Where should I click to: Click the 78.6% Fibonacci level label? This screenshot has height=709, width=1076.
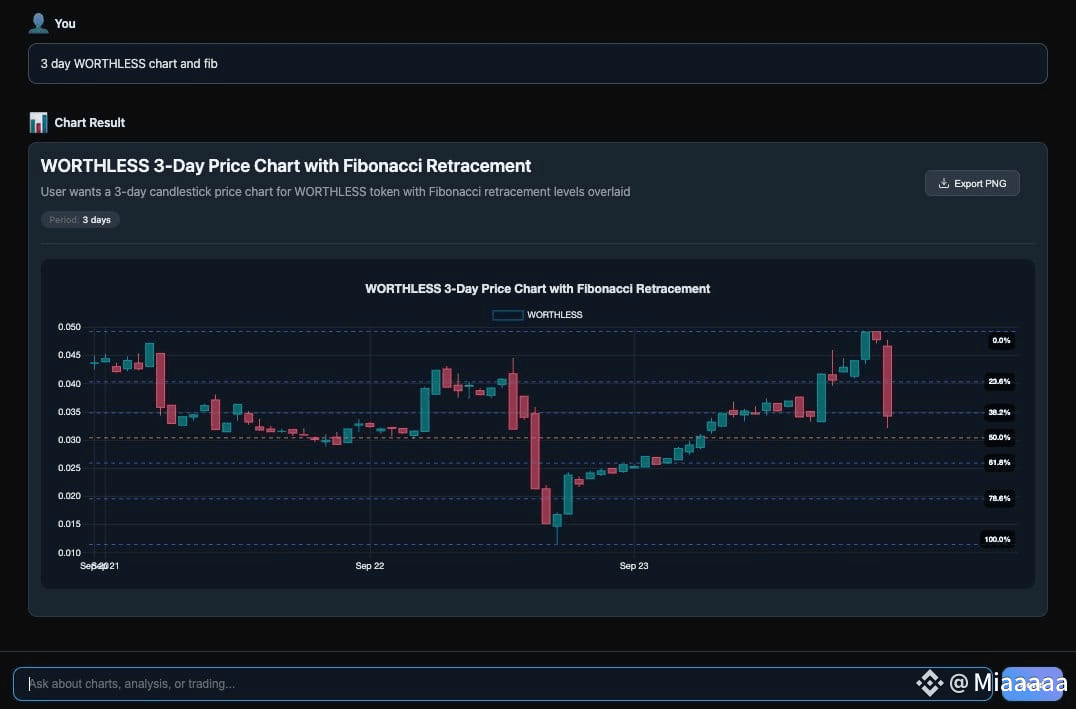click(999, 498)
